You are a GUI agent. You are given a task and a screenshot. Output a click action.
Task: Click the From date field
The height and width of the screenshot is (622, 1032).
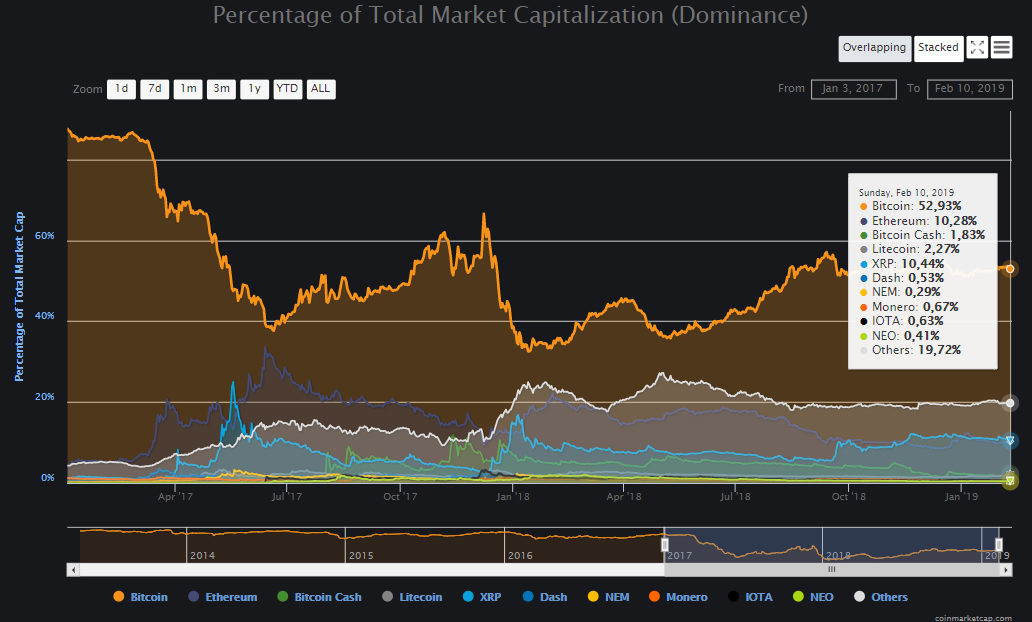853,89
